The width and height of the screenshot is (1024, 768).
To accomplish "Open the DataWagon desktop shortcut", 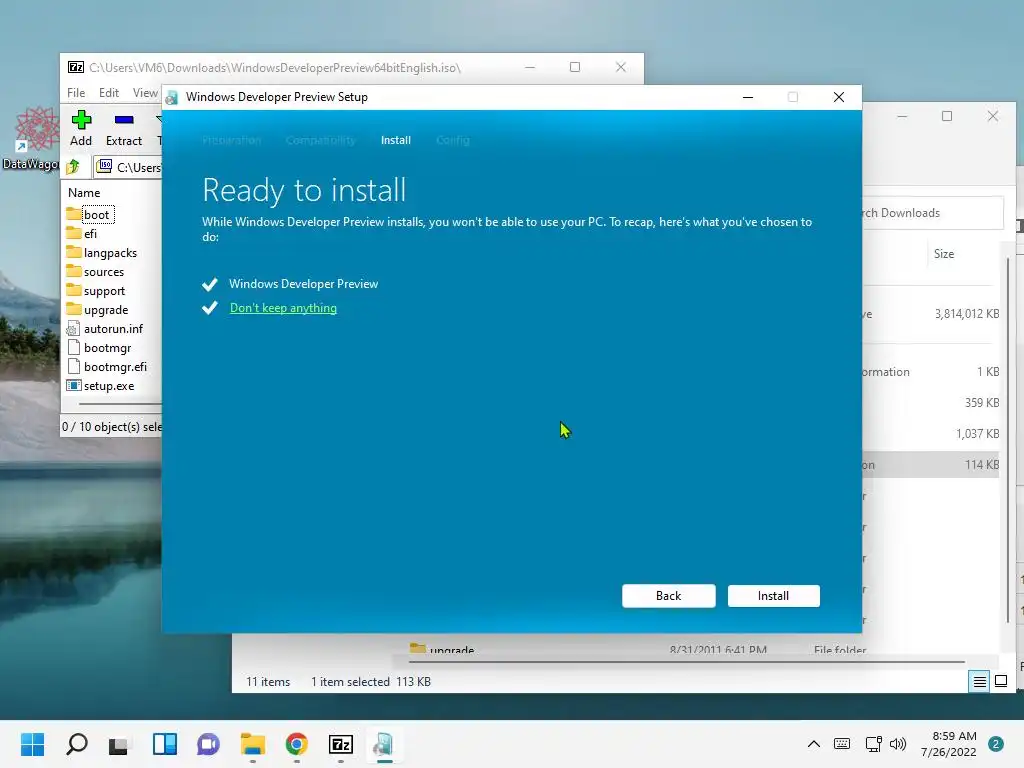I will [x=31, y=138].
